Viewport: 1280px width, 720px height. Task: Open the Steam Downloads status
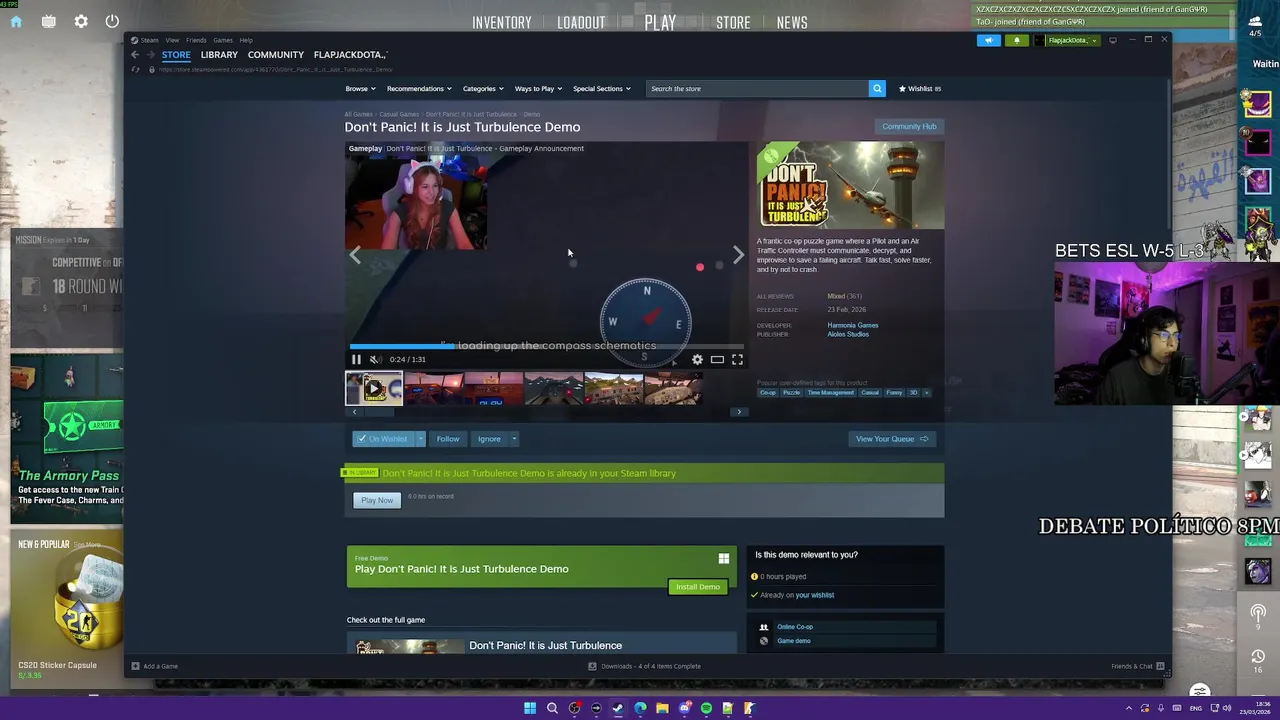644,666
